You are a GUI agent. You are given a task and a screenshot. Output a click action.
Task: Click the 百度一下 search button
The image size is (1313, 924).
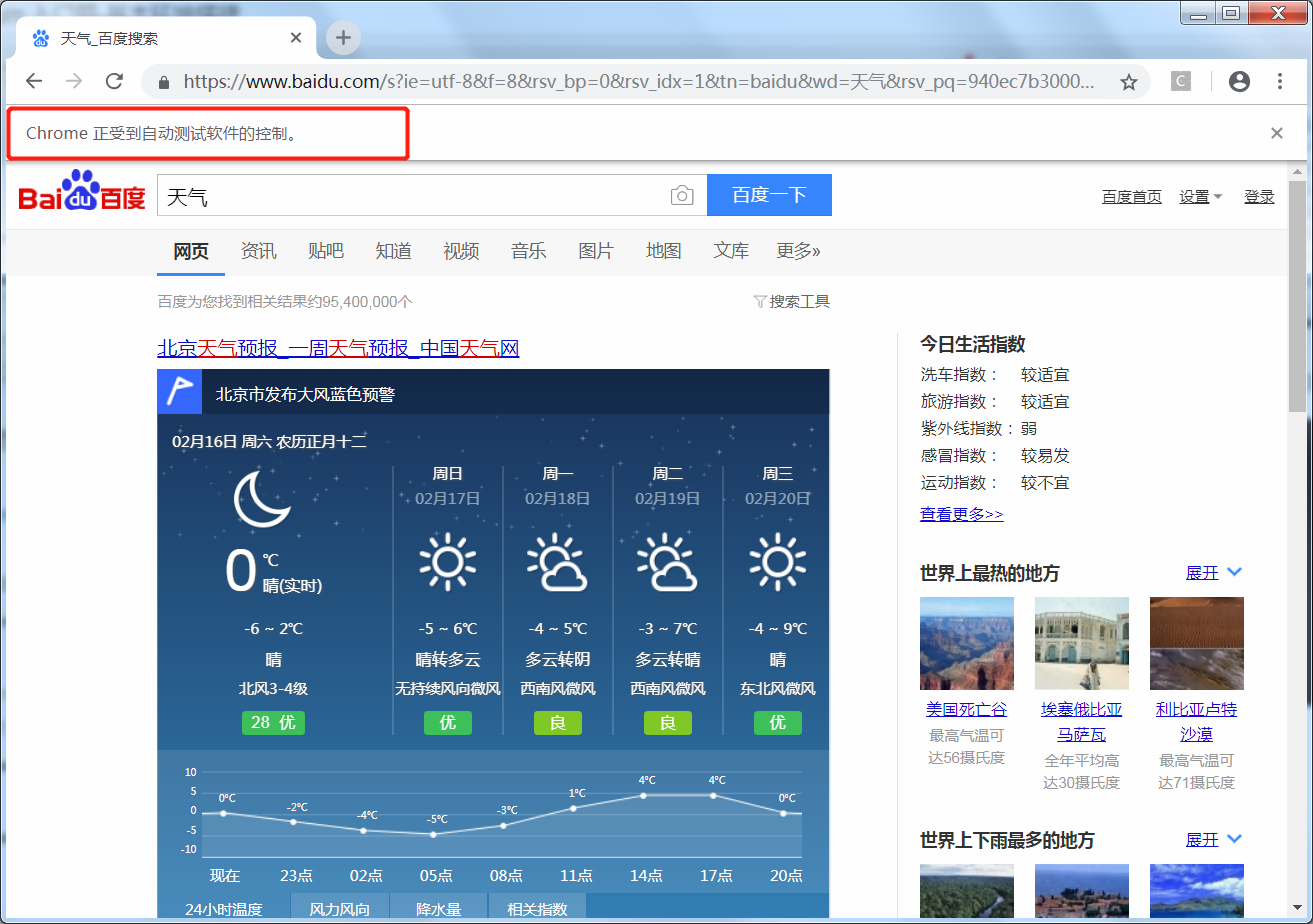[769, 195]
